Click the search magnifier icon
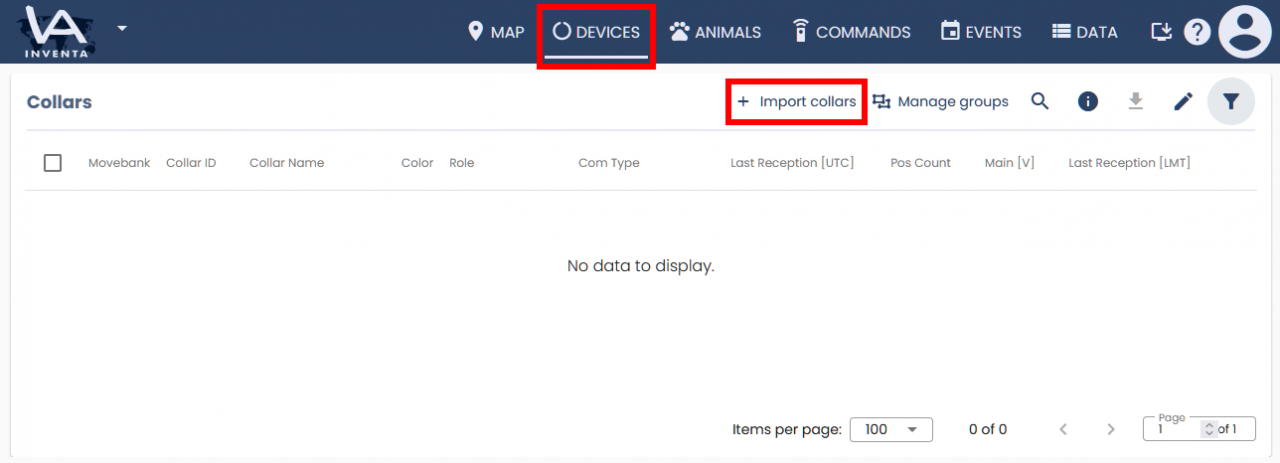The height and width of the screenshot is (463, 1280). (1040, 101)
